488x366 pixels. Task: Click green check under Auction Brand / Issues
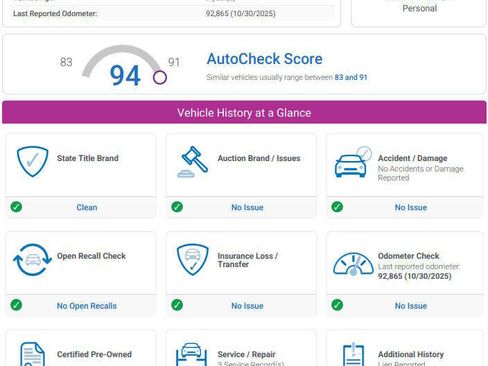pos(177,207)
